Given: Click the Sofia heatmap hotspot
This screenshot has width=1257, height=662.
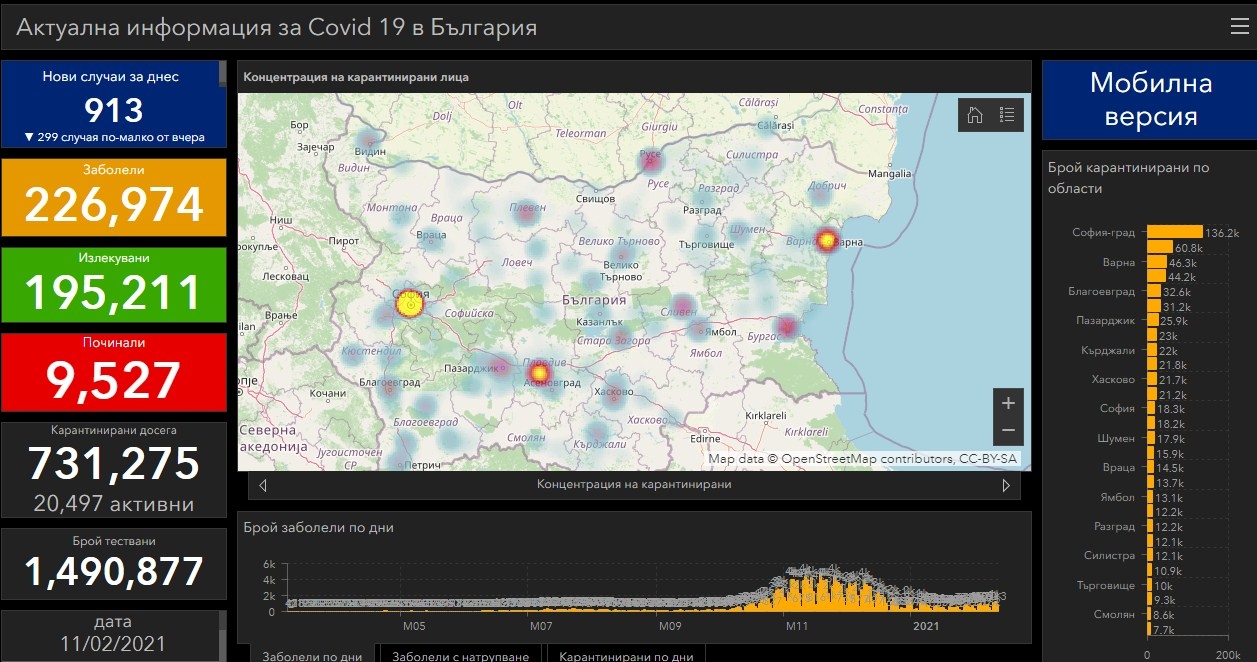Looking at the screenshot, I should (409, 304).
